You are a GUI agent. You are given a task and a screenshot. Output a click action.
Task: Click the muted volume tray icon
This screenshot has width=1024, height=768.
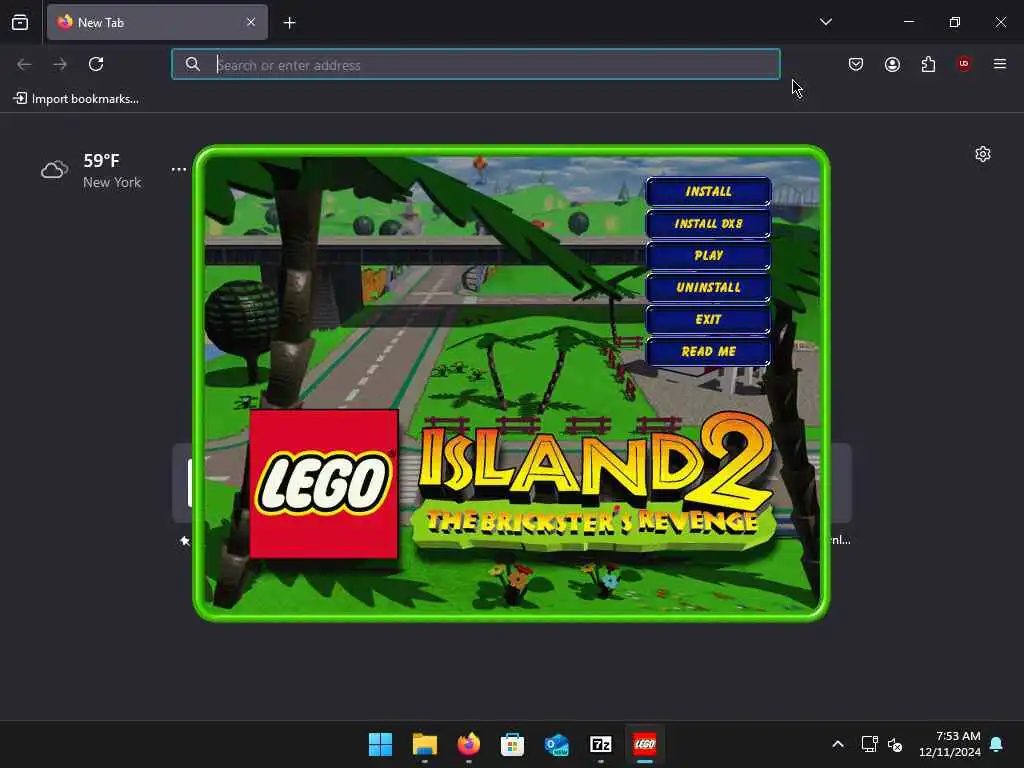(x=895, y=744)
